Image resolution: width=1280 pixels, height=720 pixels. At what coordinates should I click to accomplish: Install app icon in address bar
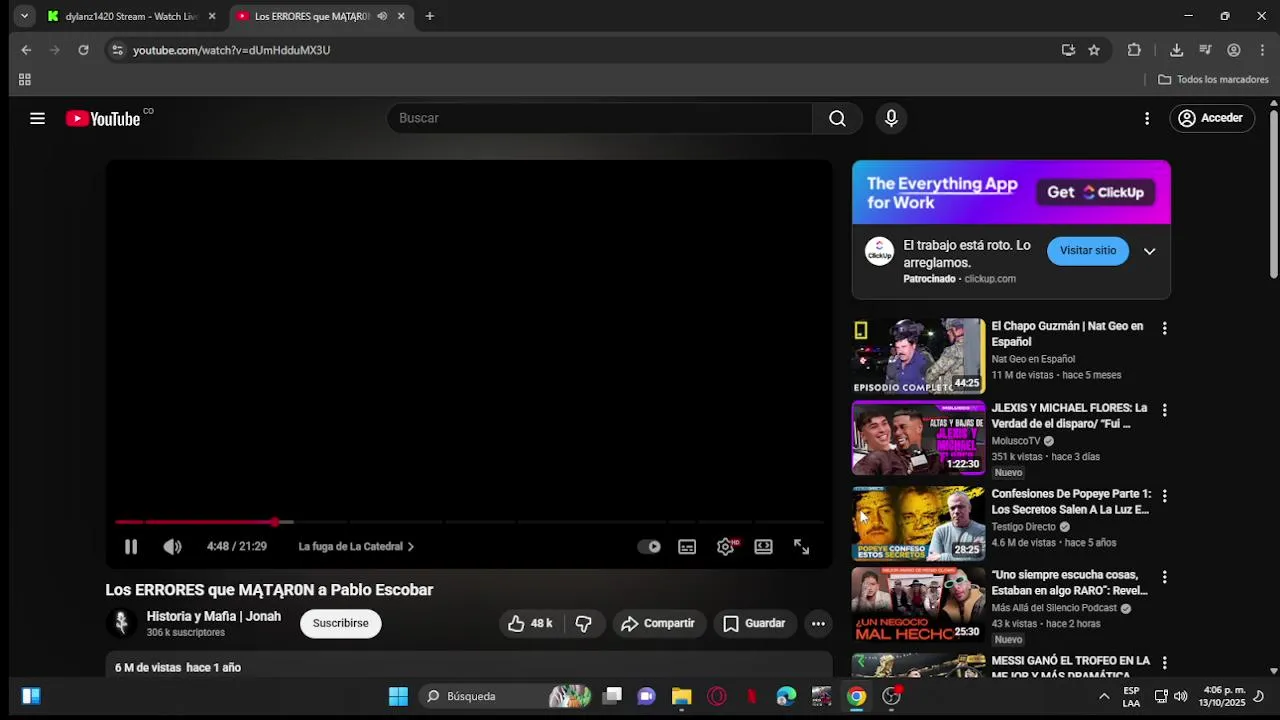pos(1068,50)
